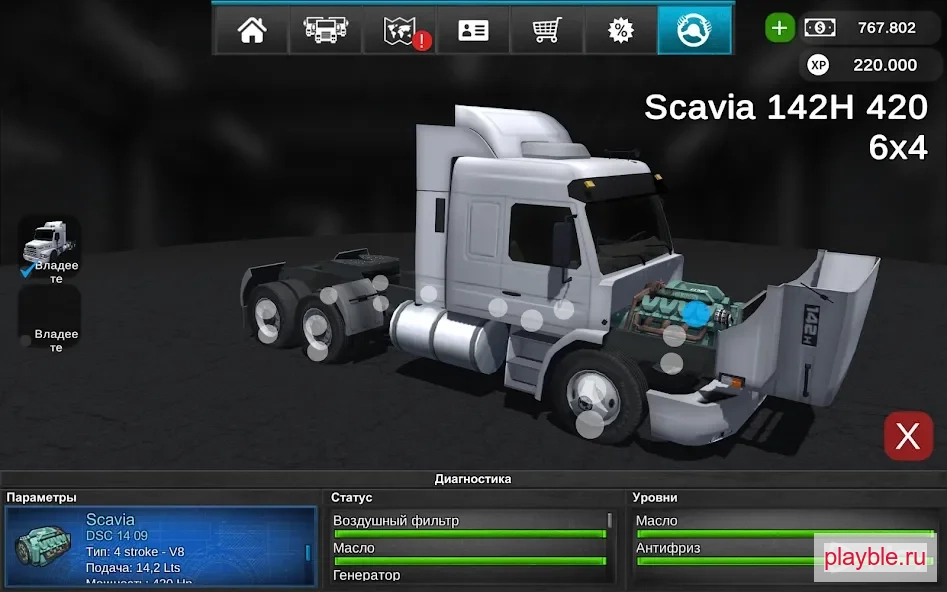Viewport: 947px width, 592px height.
Task: Click the green plus add money button
Action: [779, 28]
